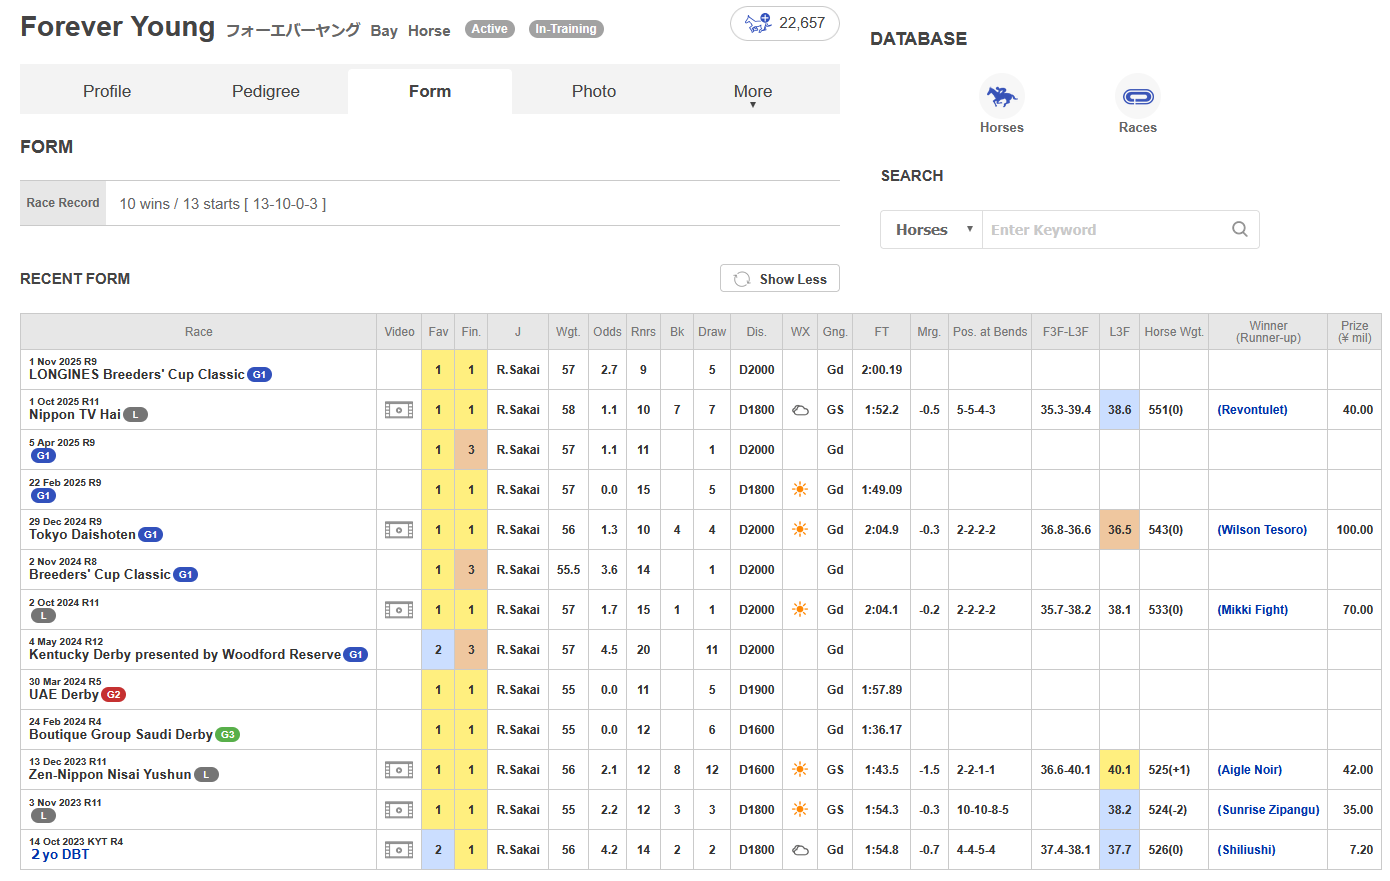Open the 2 yo DBT race link

click(x=60, y=855)
